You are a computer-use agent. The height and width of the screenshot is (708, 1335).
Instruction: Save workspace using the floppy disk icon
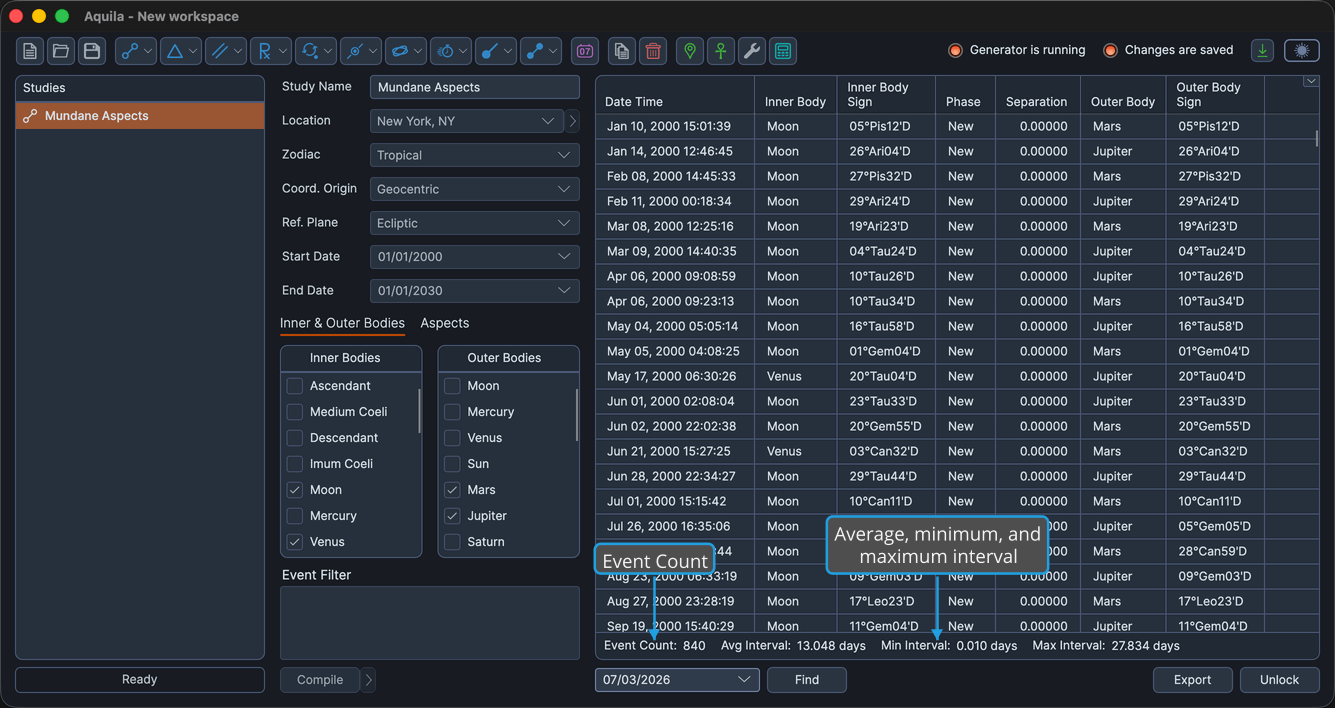click(92, 51)
